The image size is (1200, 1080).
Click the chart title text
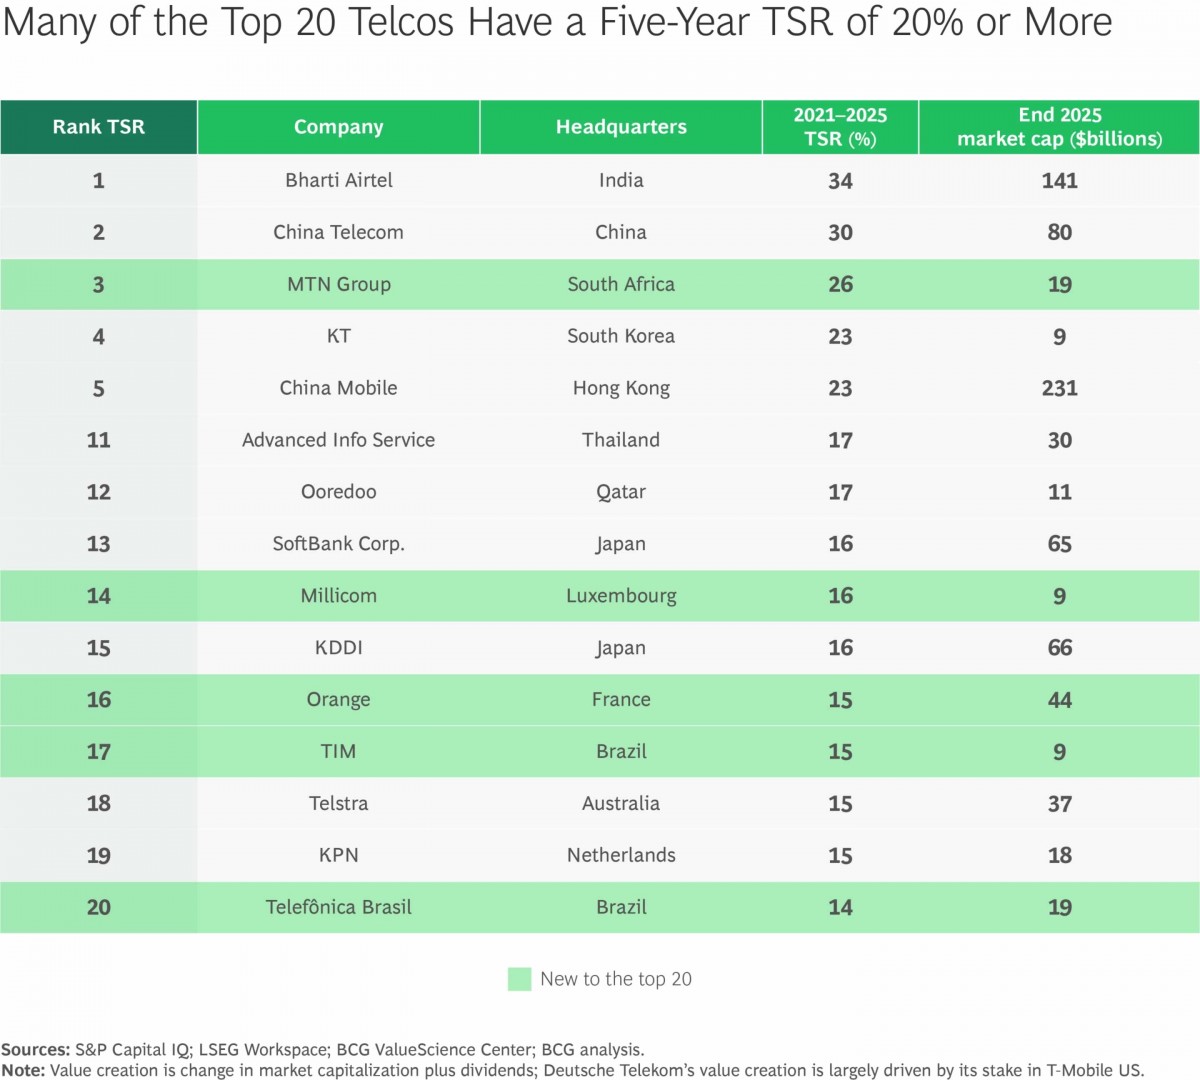(557, 22)
